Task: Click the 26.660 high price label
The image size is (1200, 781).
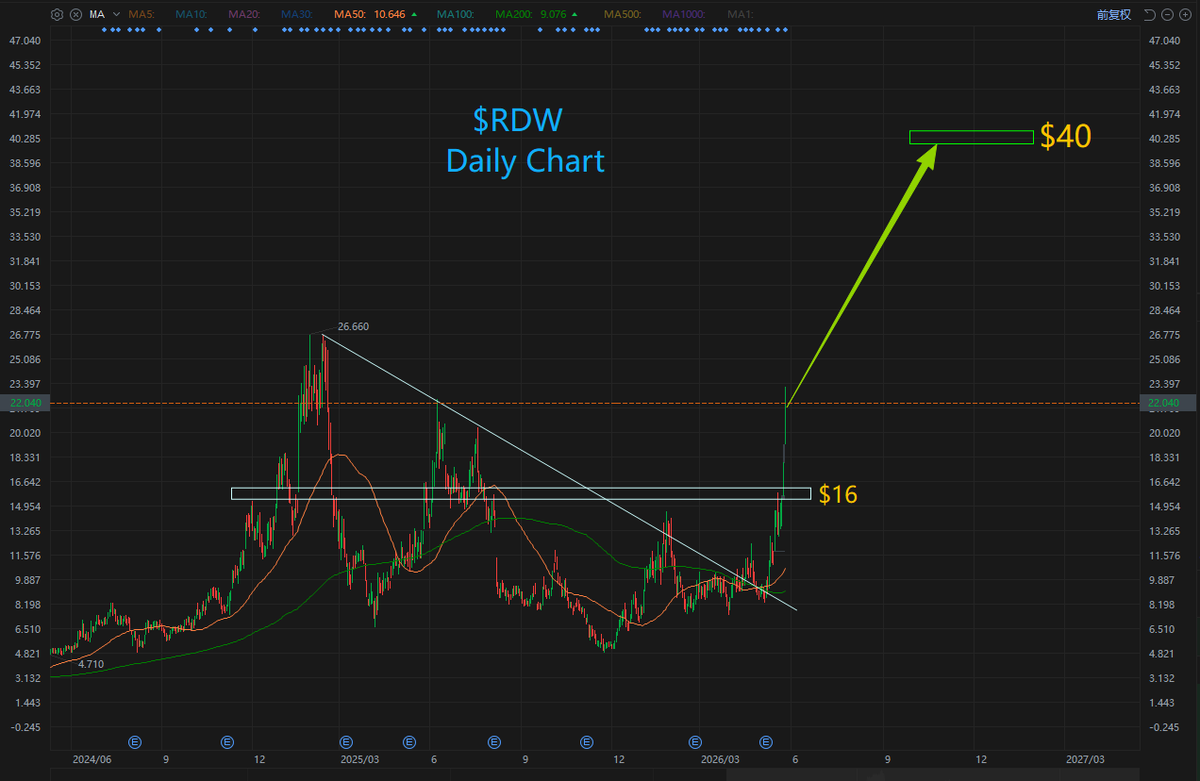Action: click(354, 326)
